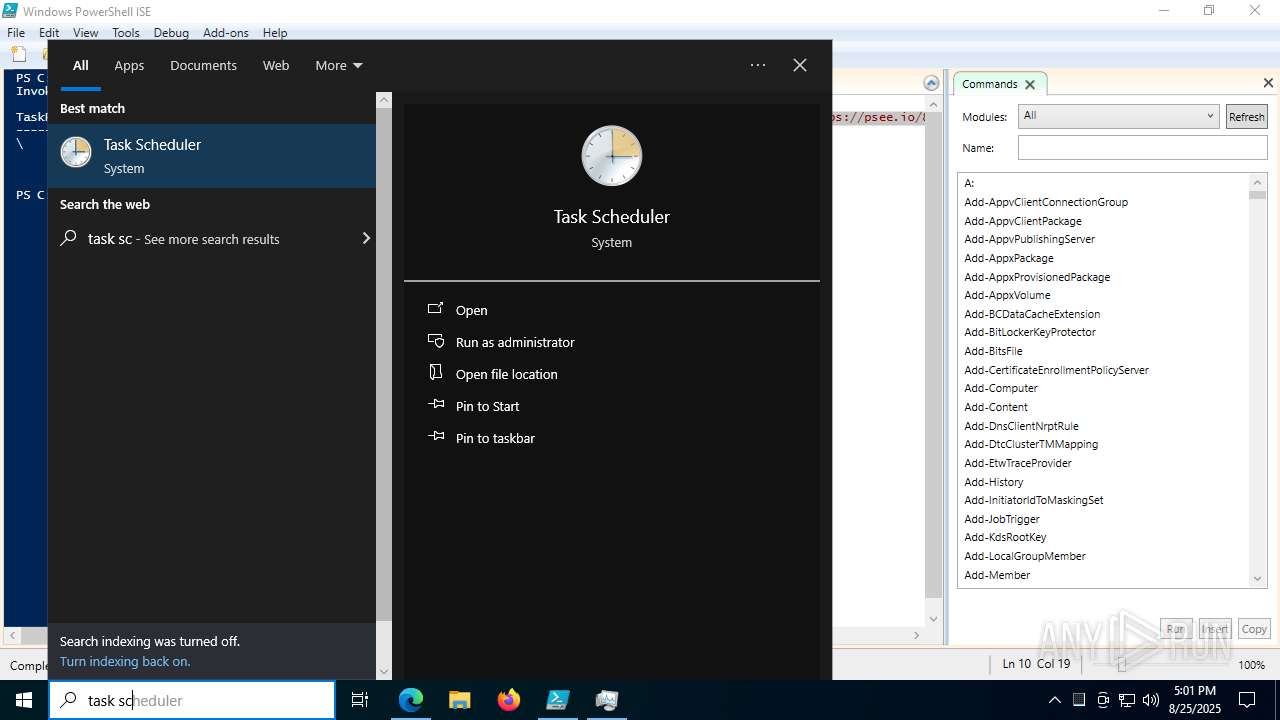Open the View menu in ISE

tap(85, 32)
